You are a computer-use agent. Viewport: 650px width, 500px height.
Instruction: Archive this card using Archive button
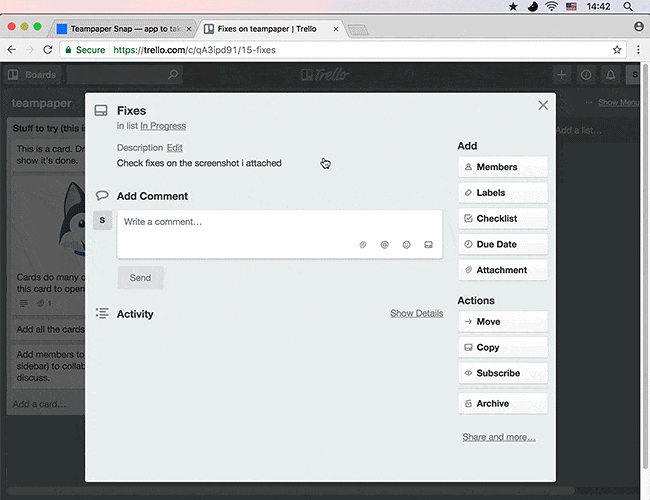[502, 404]
